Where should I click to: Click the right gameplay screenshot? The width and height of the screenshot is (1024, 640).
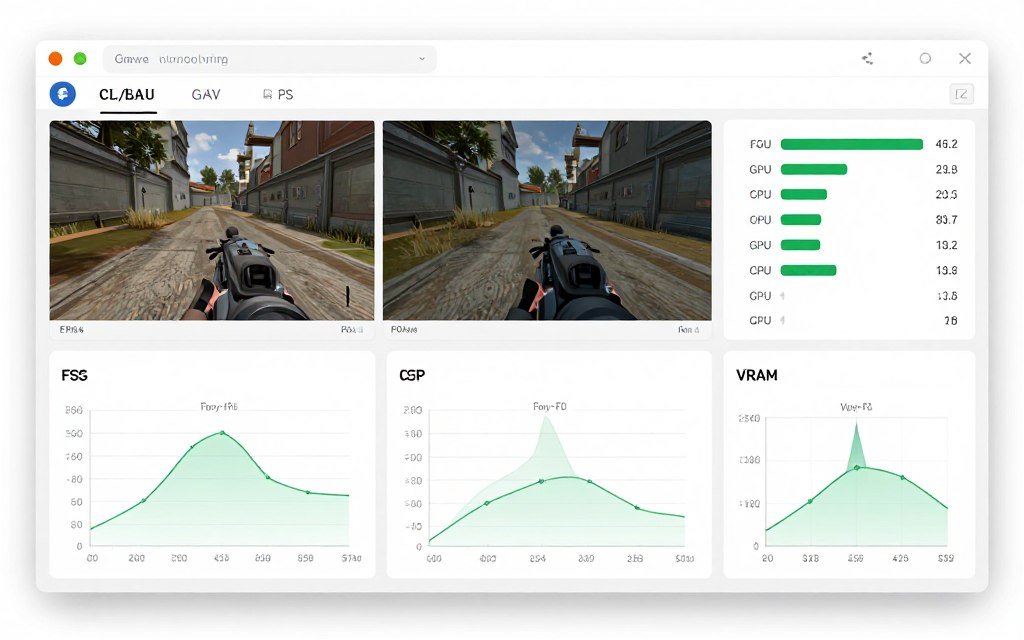(546, 220)
